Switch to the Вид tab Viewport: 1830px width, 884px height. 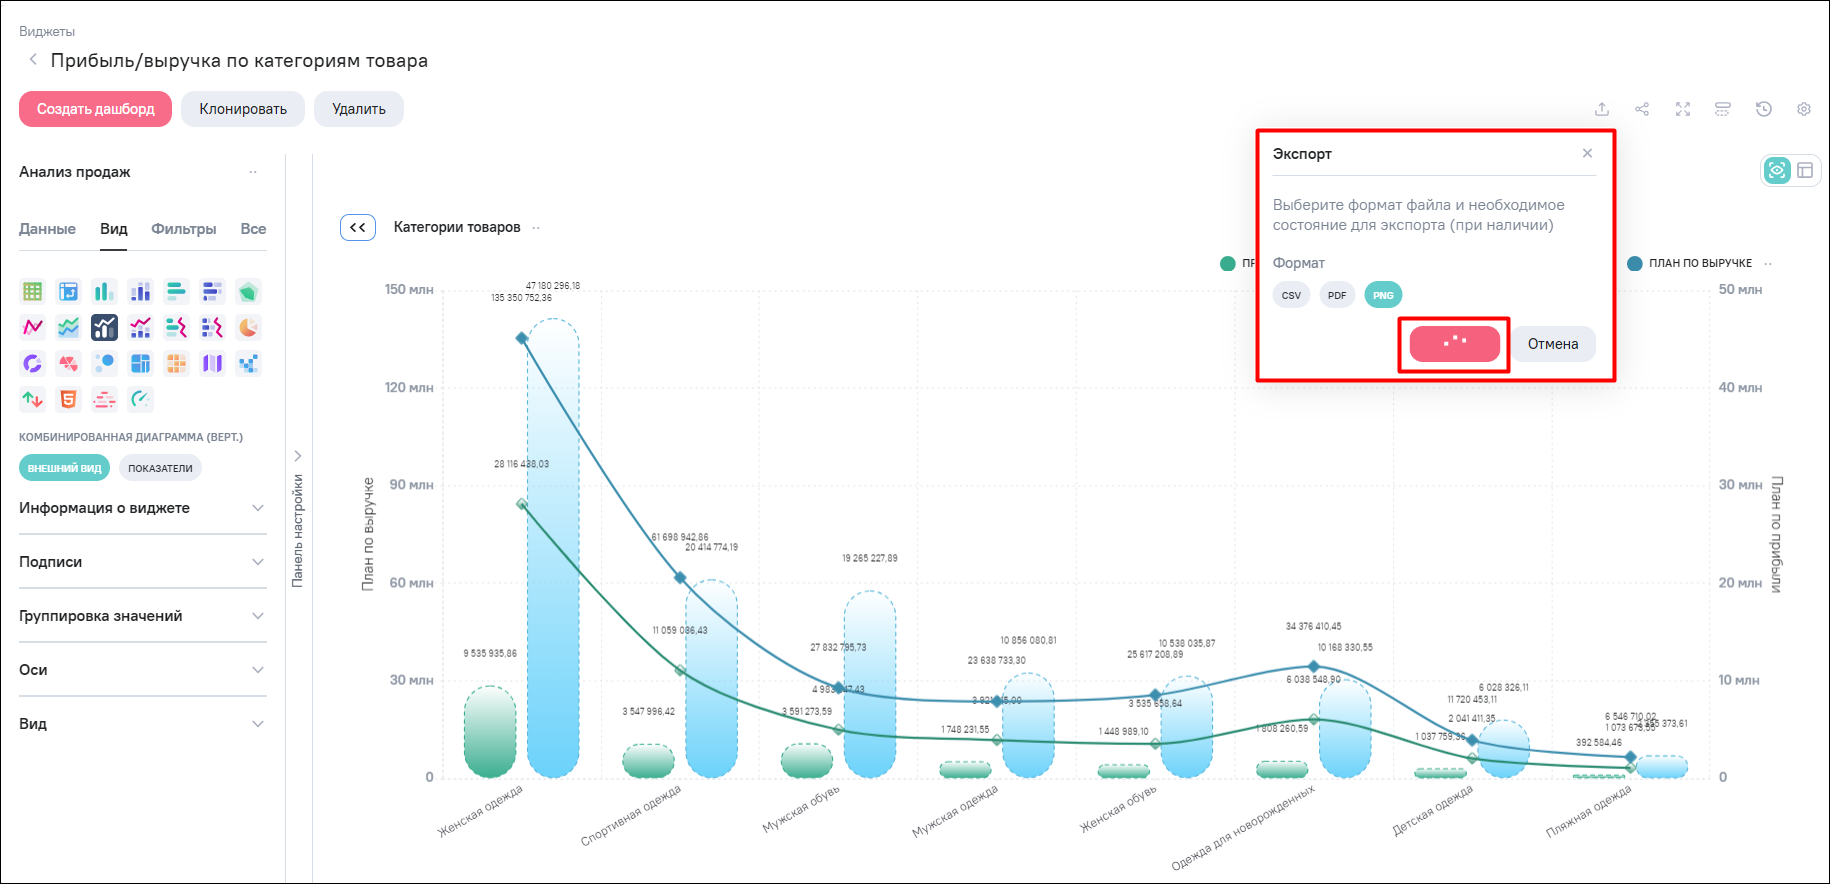pyautogui.click(x=114, y=229)
